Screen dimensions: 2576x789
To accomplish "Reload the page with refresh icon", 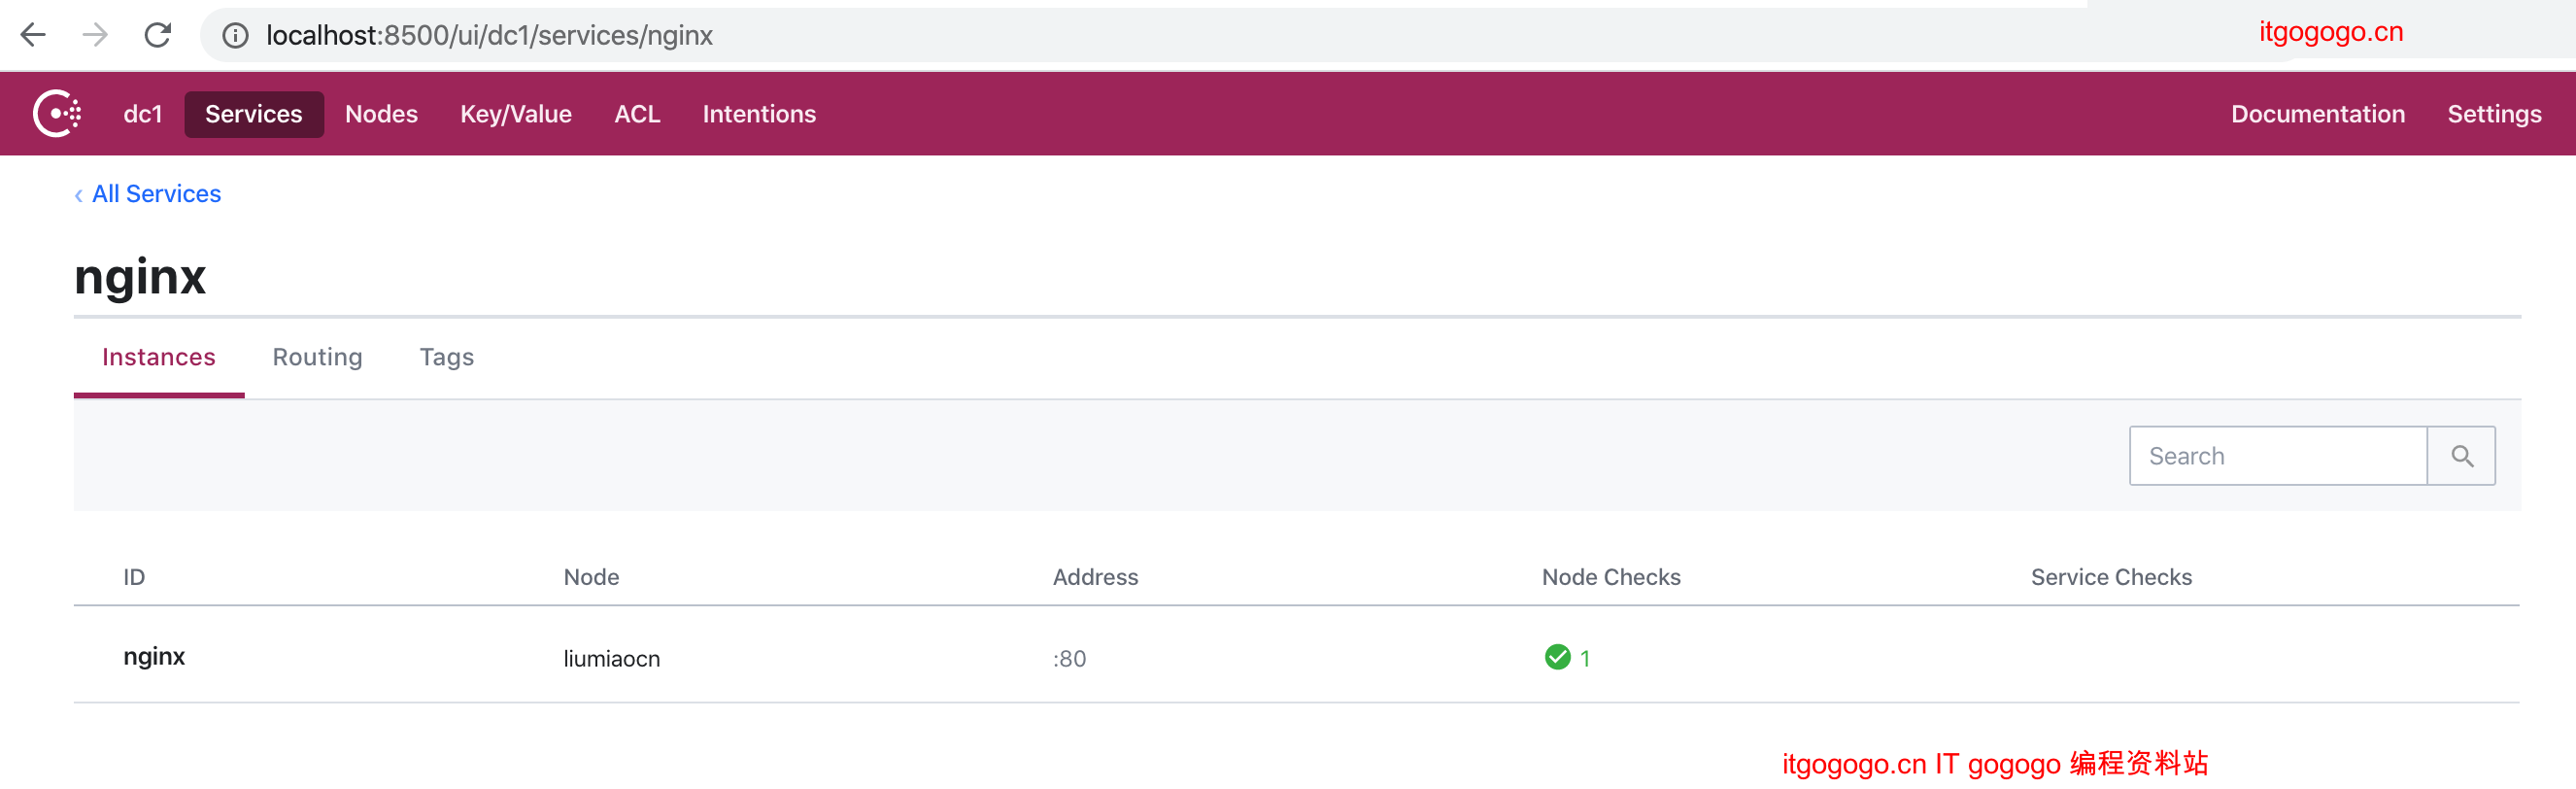I will (158, 35).
